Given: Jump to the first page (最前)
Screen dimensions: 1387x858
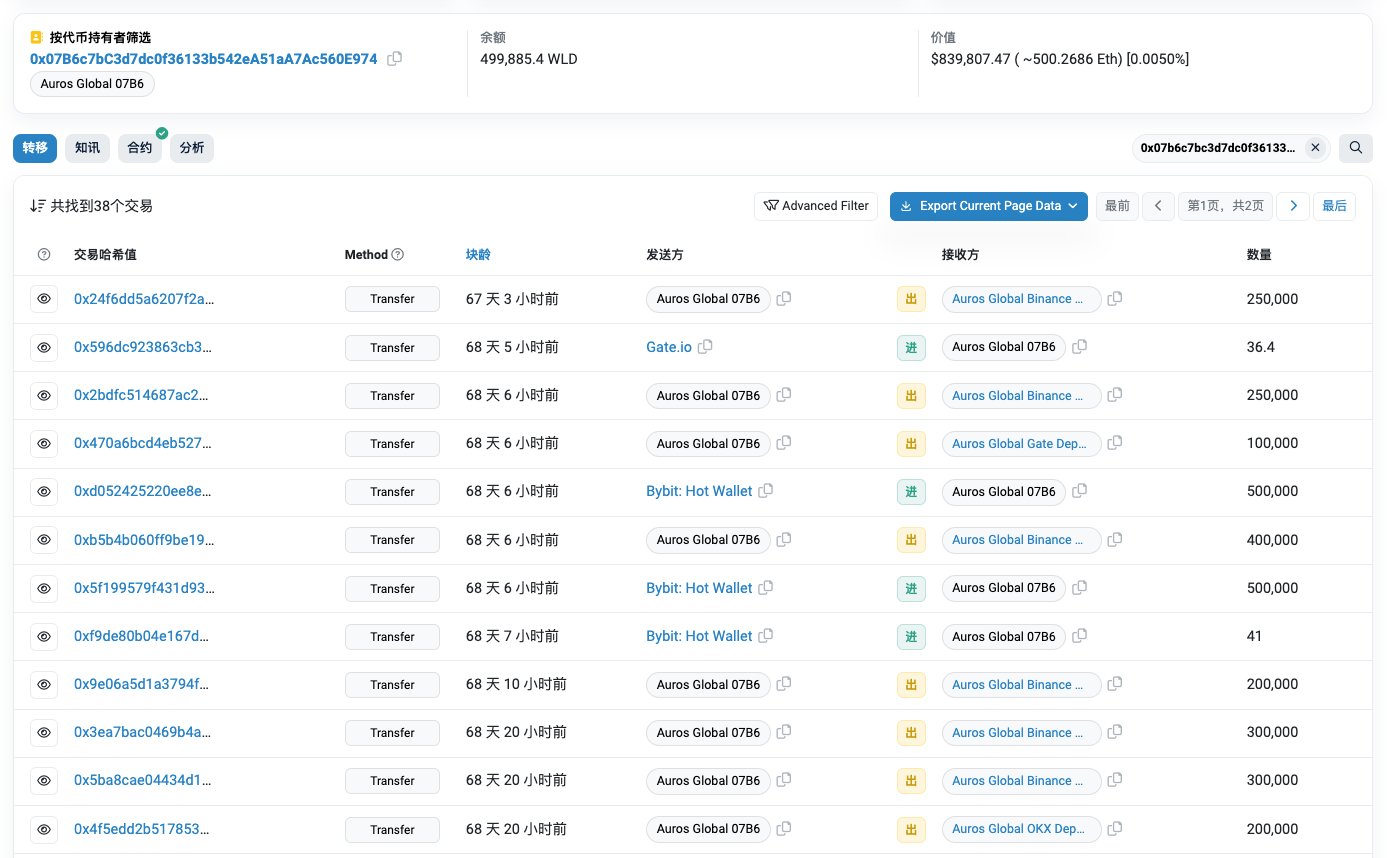Looking at the screenshot, I should tap(1117, 206).
